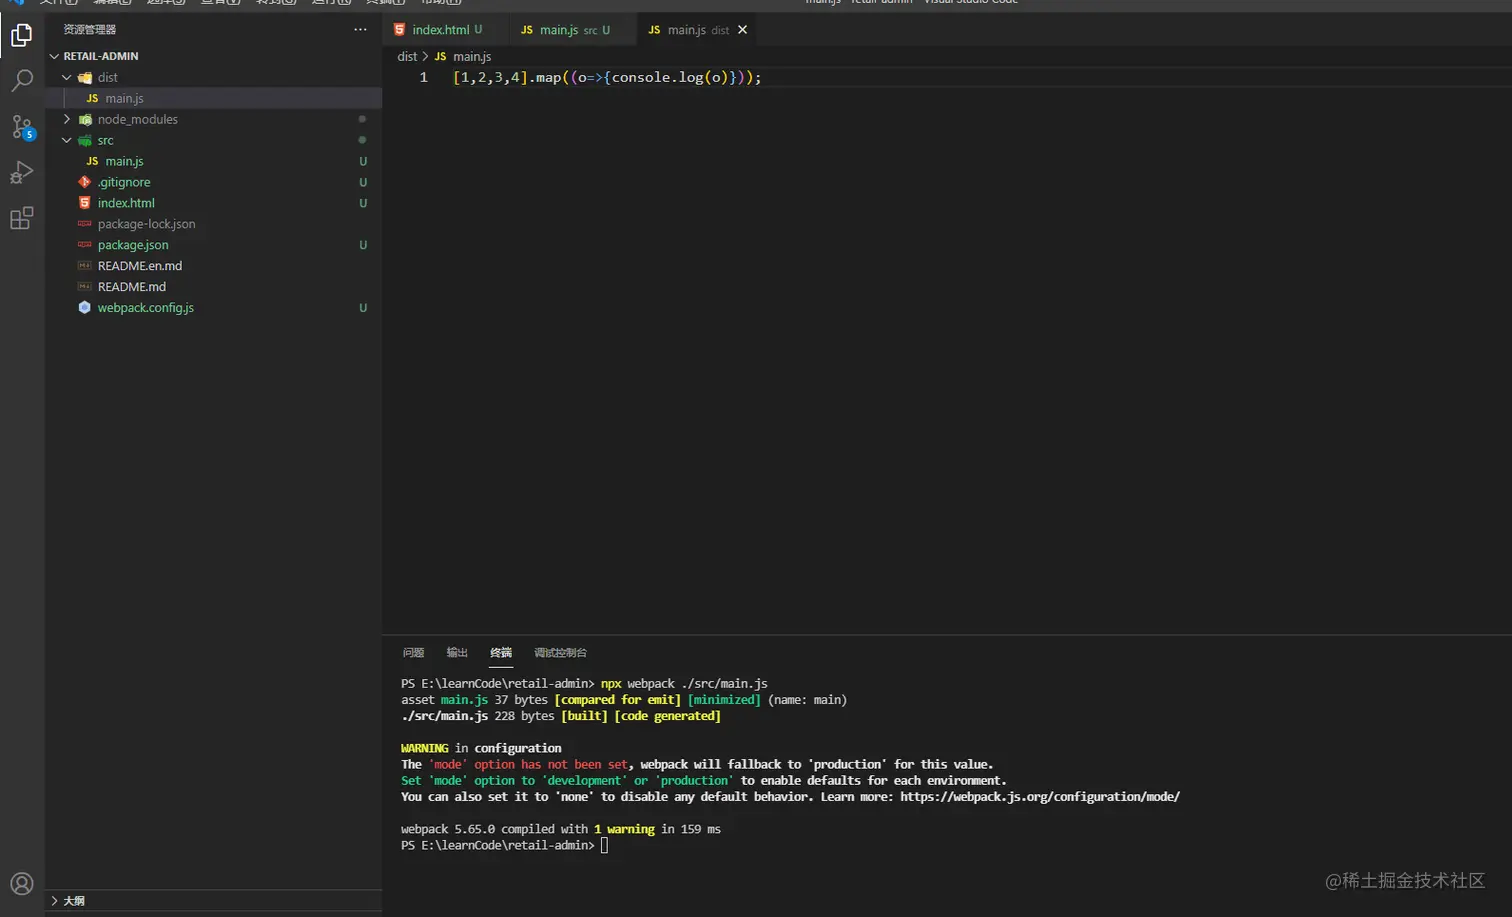Switch to the Debug Console tab (调试控制台)
This screenshot has height=917, width=1512.
tap(560, 653)
